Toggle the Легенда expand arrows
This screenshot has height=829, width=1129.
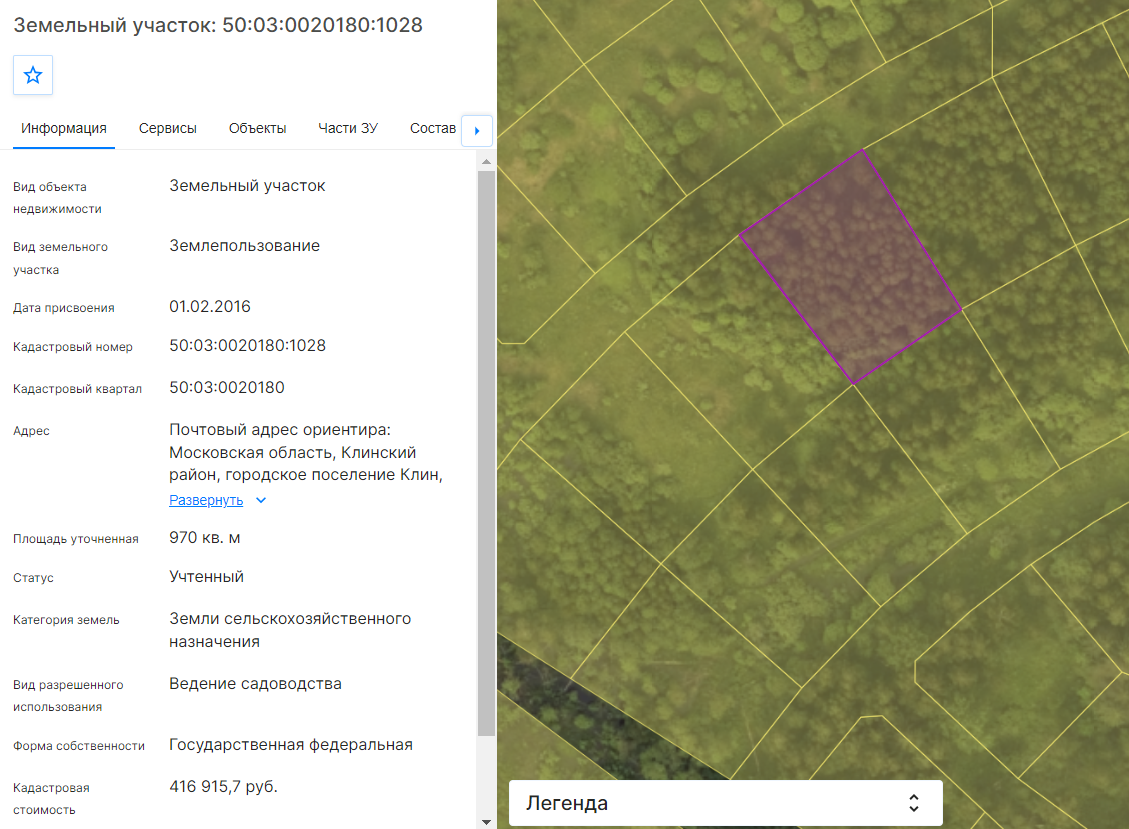[914, 803]
